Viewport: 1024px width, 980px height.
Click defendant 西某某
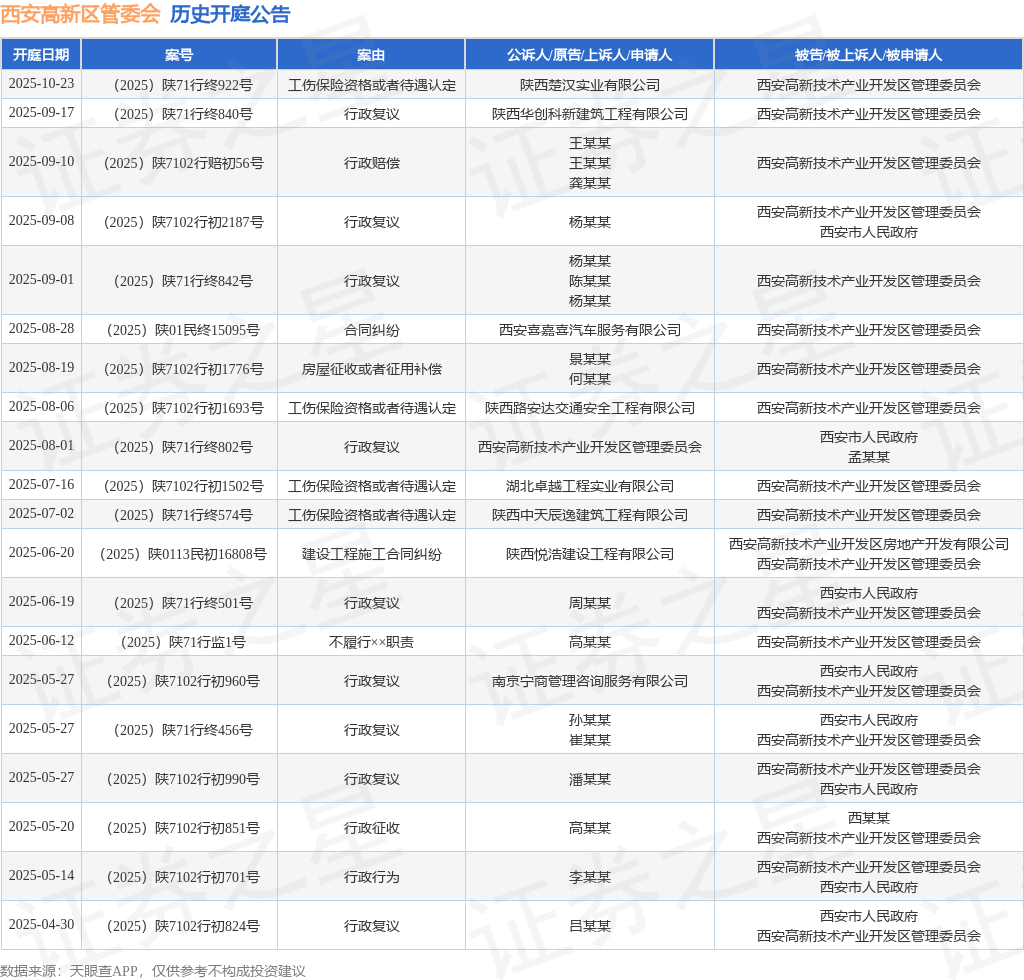point(869,818)
